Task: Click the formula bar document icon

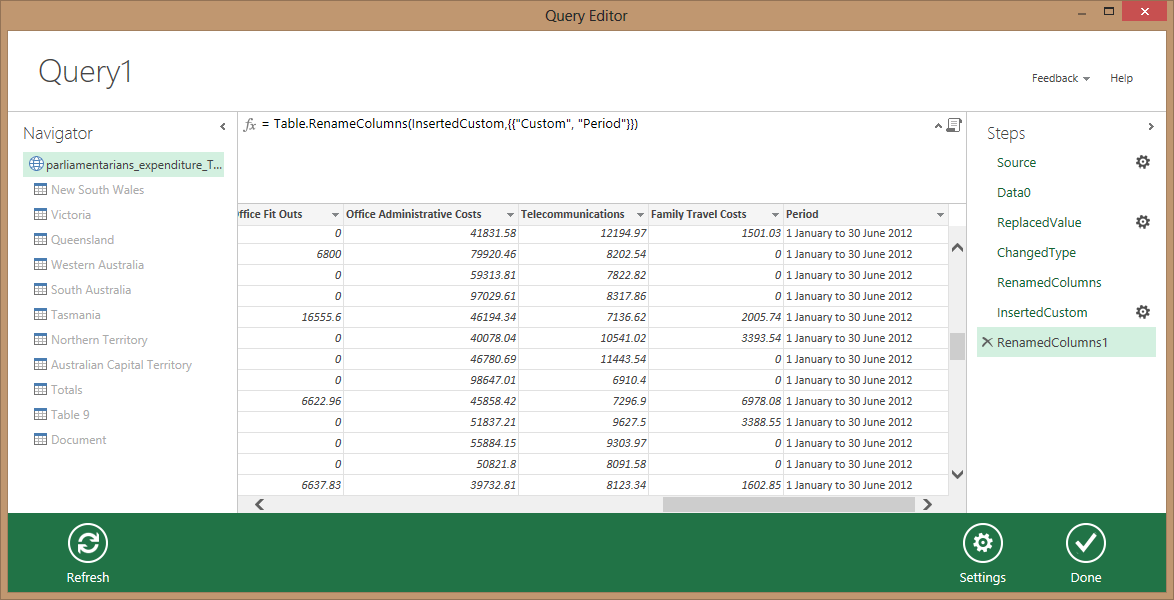Action: (x=954, y=125)
